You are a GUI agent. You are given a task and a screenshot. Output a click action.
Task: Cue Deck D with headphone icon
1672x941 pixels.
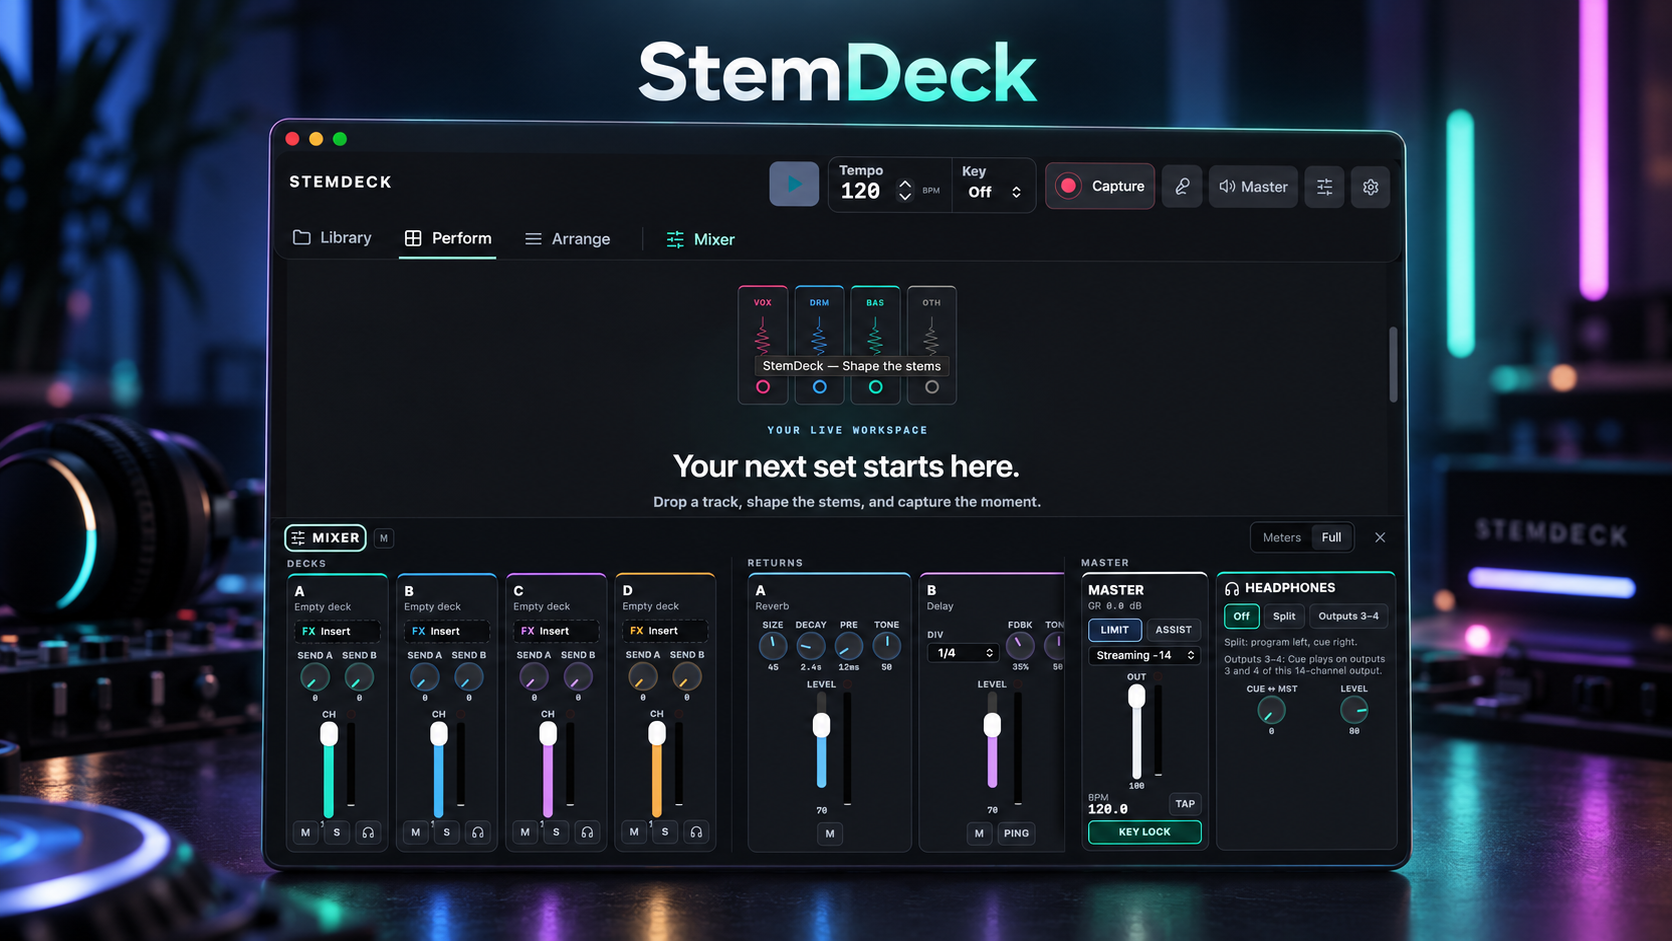696,832
